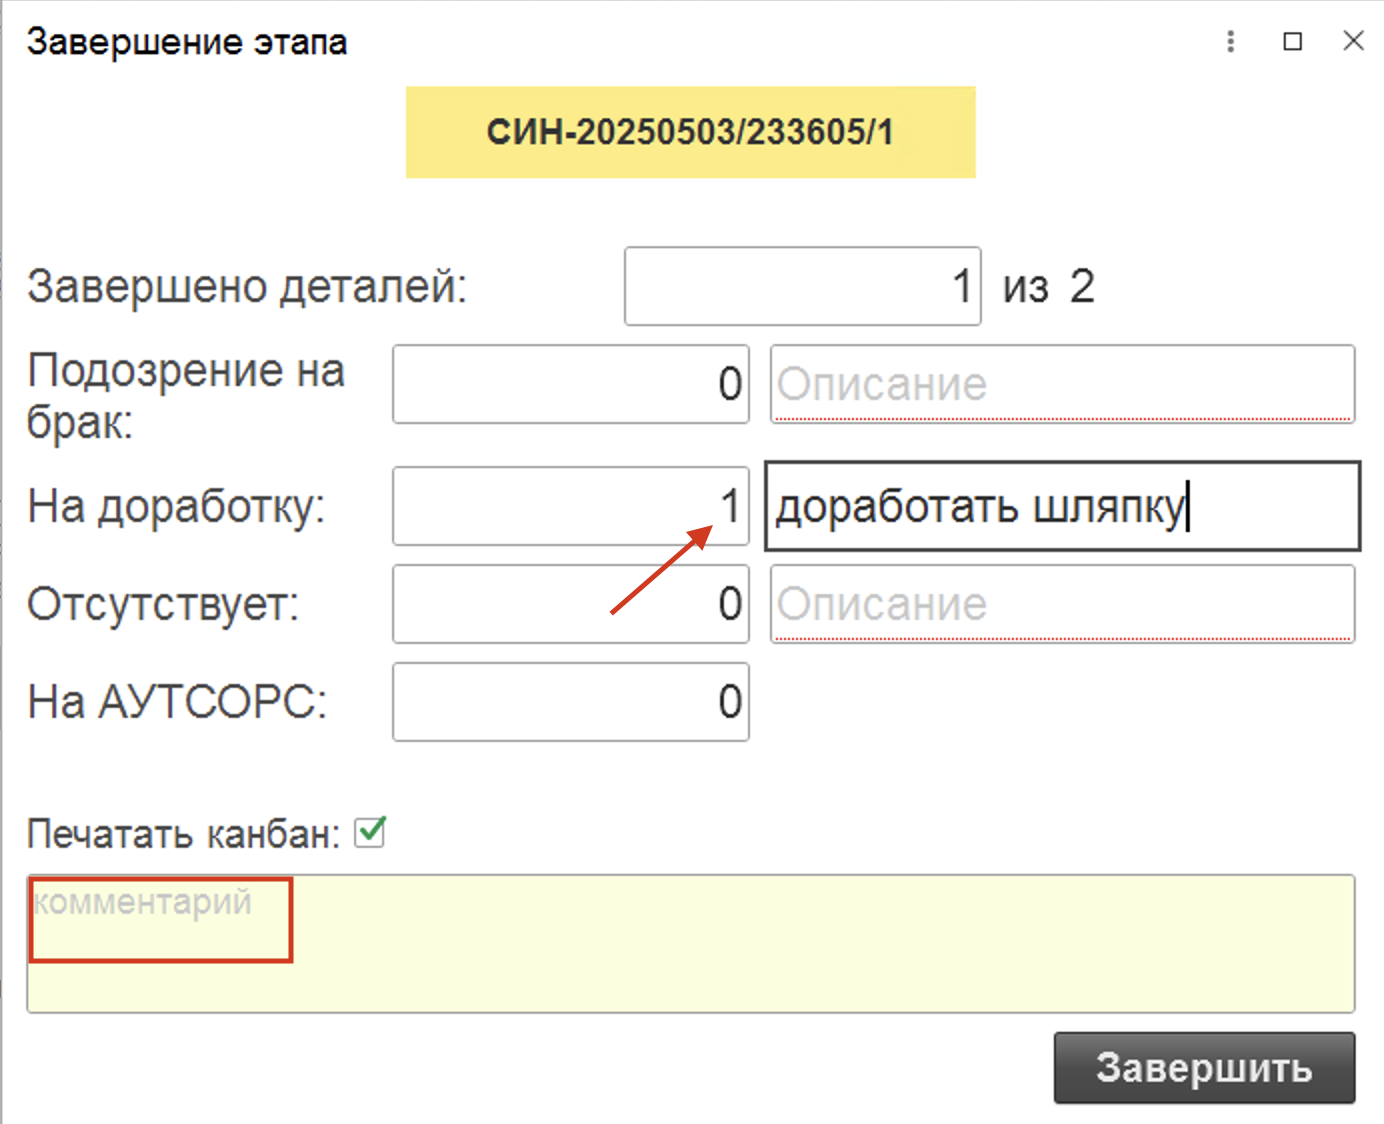This screenshot has height=1124, width=1384.
Task: Open the three-dot more options menu
Action: click(1230, 41)
